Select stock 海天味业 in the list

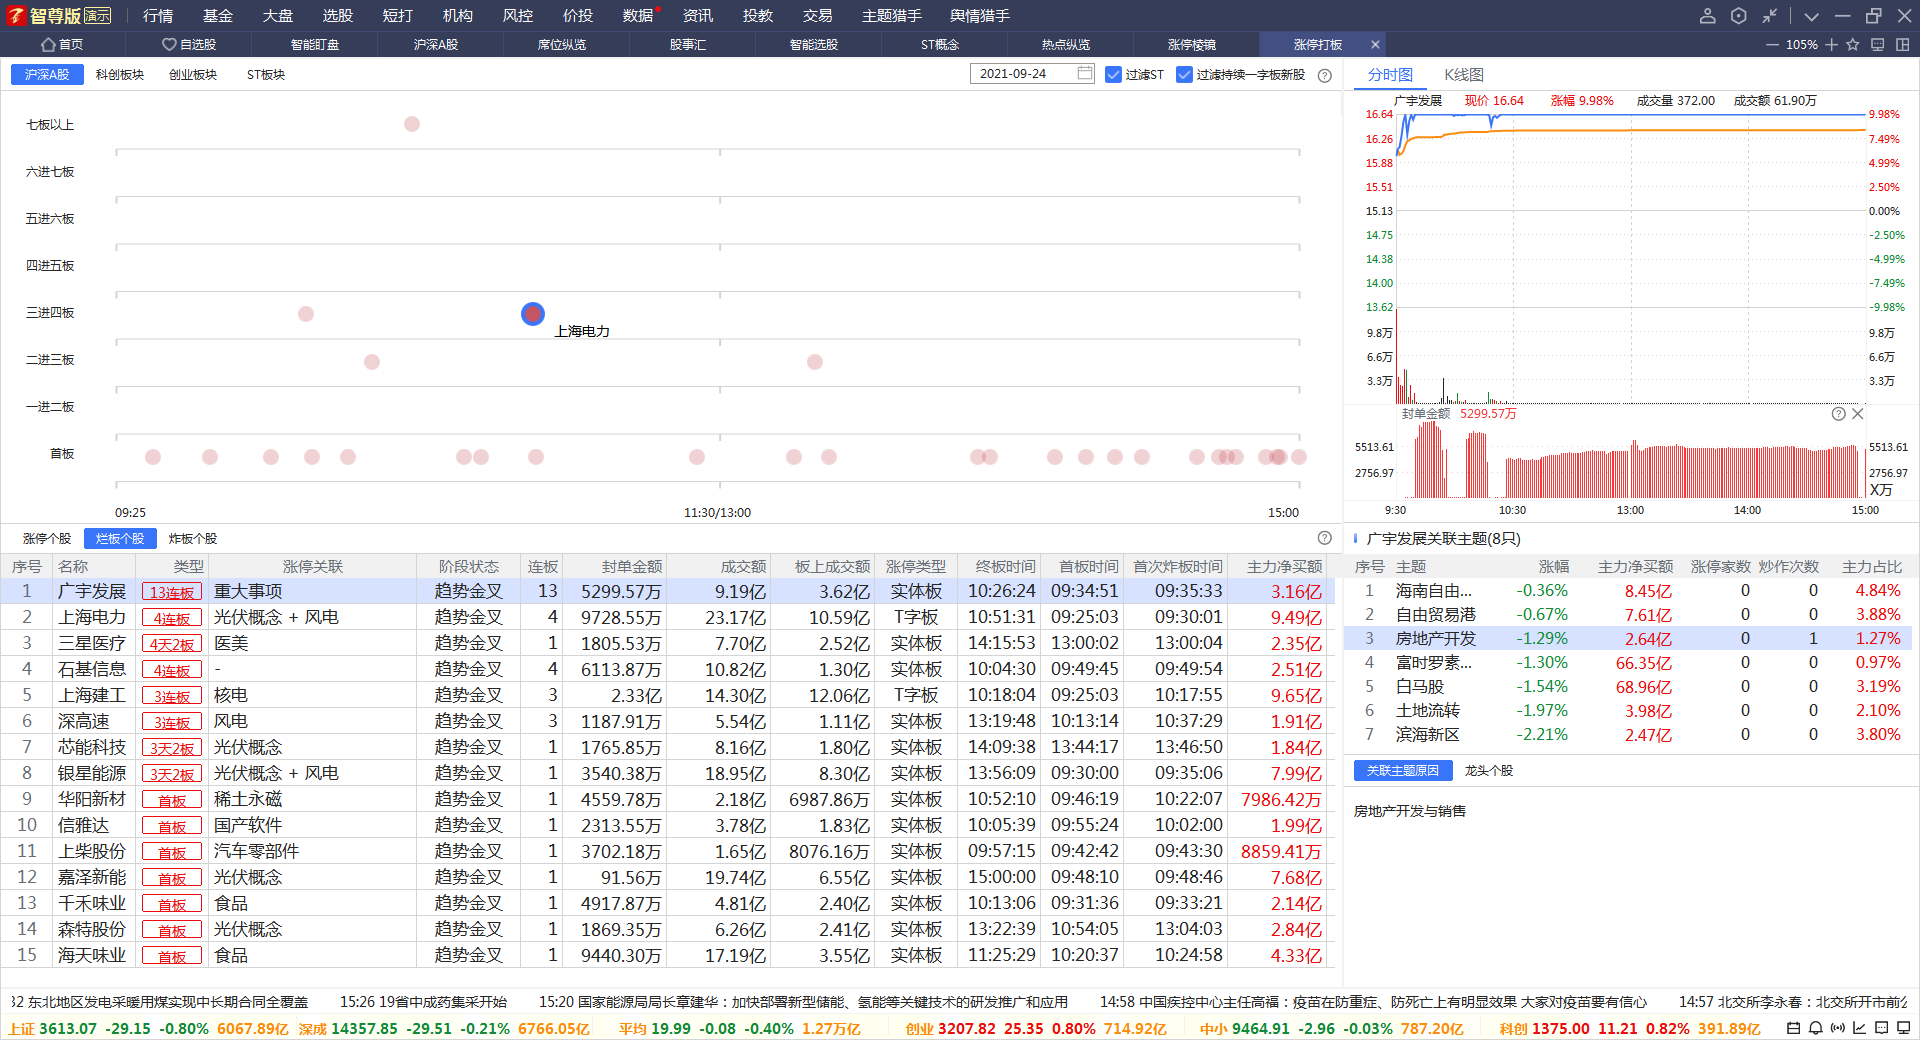tap(92, 956)
